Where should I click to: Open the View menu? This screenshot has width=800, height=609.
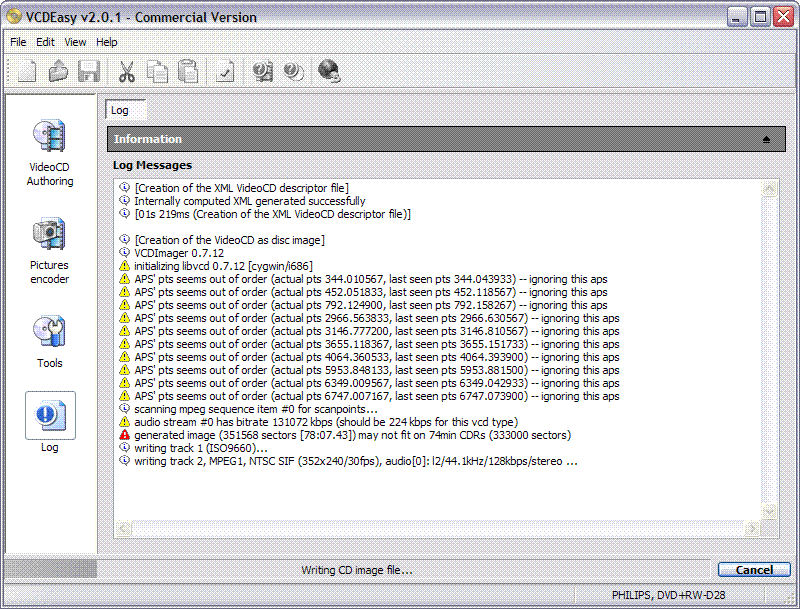coord(75,42)
